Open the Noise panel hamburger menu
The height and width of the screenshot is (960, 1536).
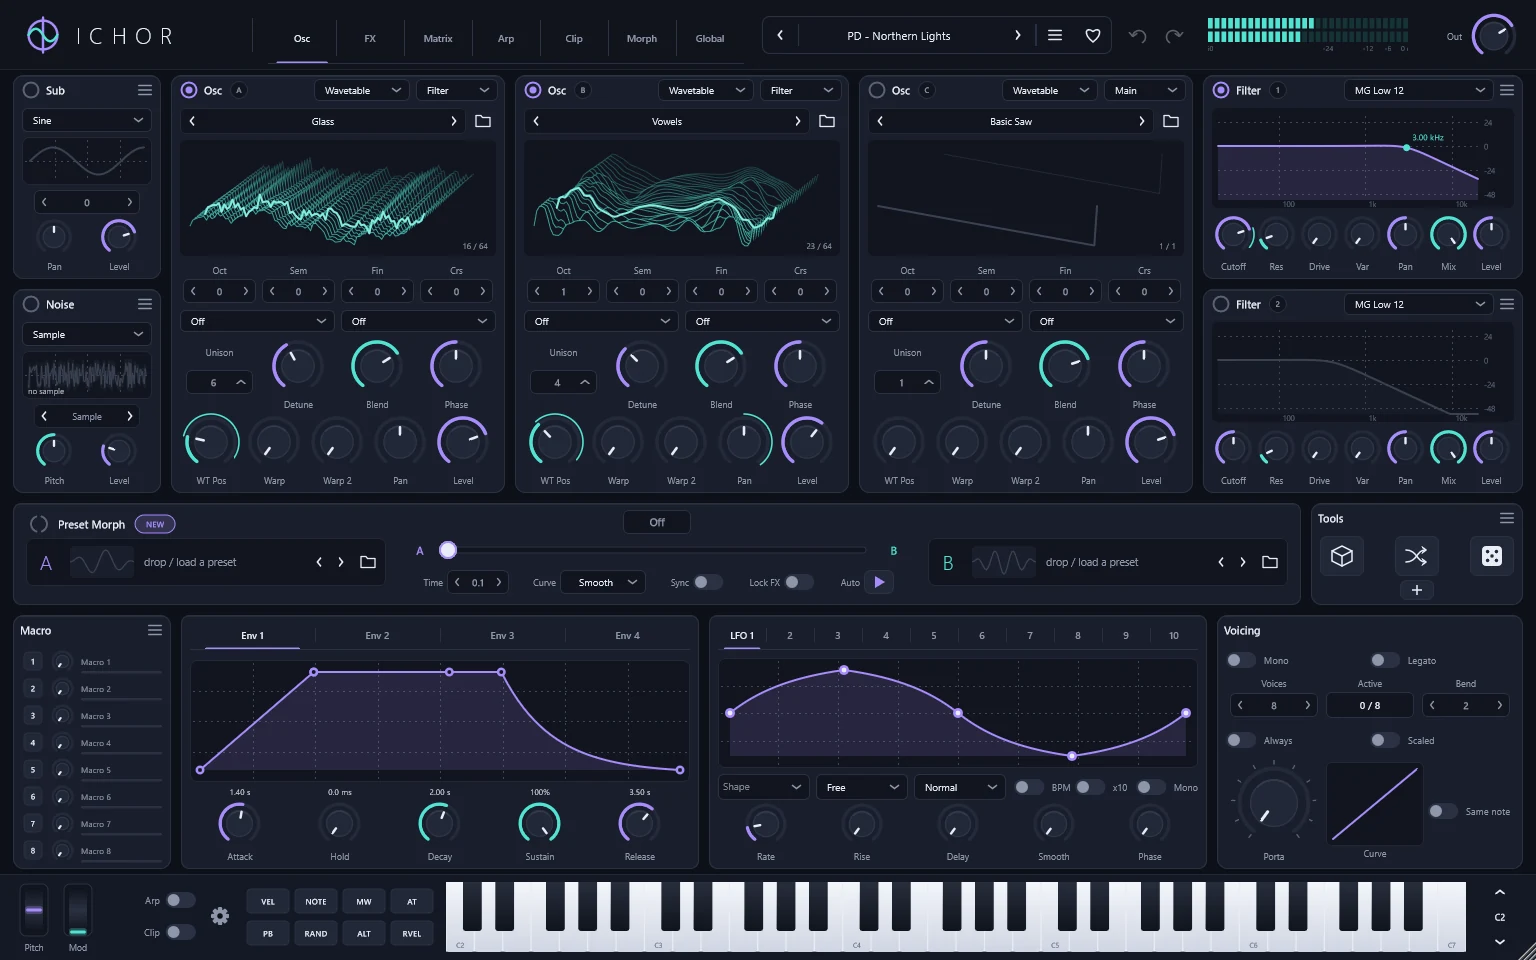tap(145, 304)
